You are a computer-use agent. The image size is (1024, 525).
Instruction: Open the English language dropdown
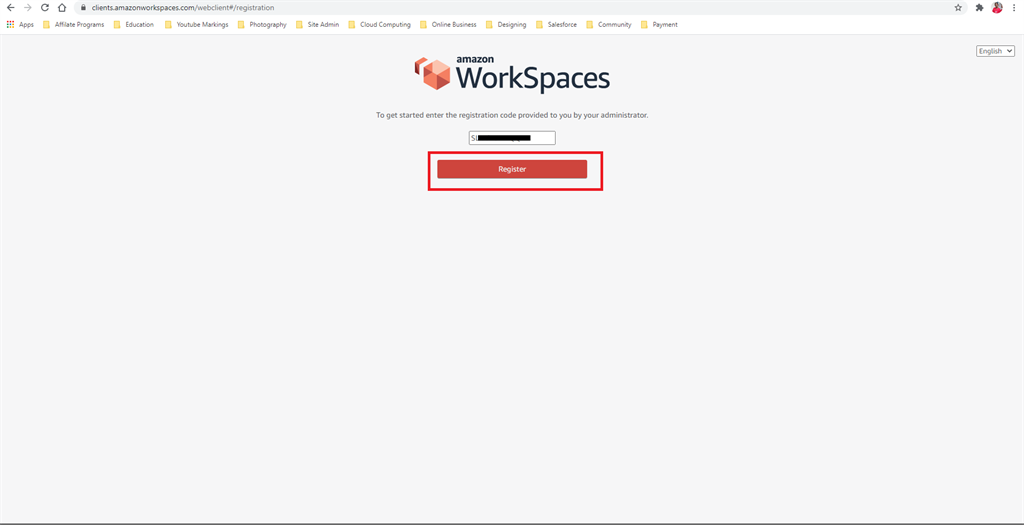[995, 51]
